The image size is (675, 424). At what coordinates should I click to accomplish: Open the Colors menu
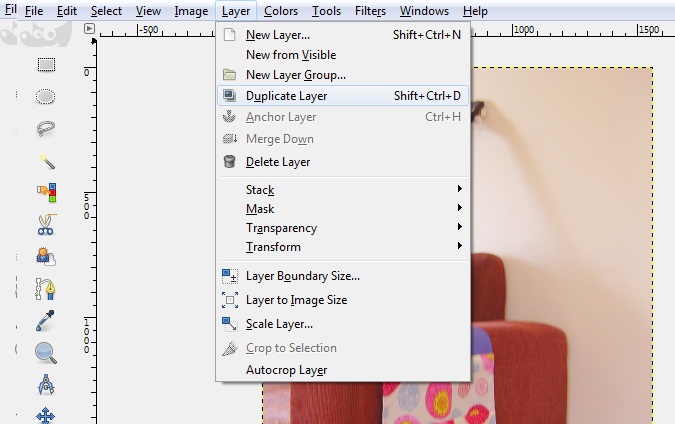(281, 11)
